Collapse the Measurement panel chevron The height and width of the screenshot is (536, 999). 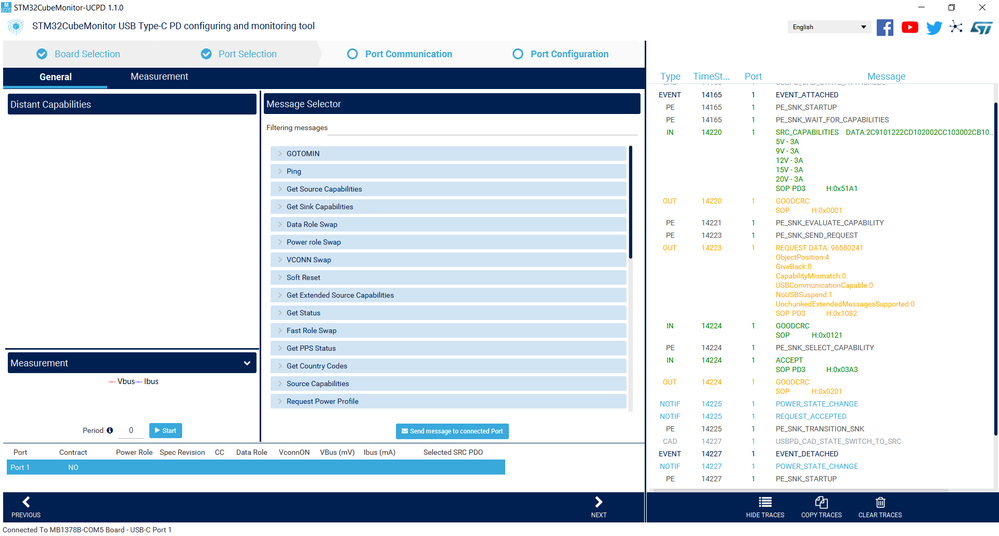(x=247, y=363)
